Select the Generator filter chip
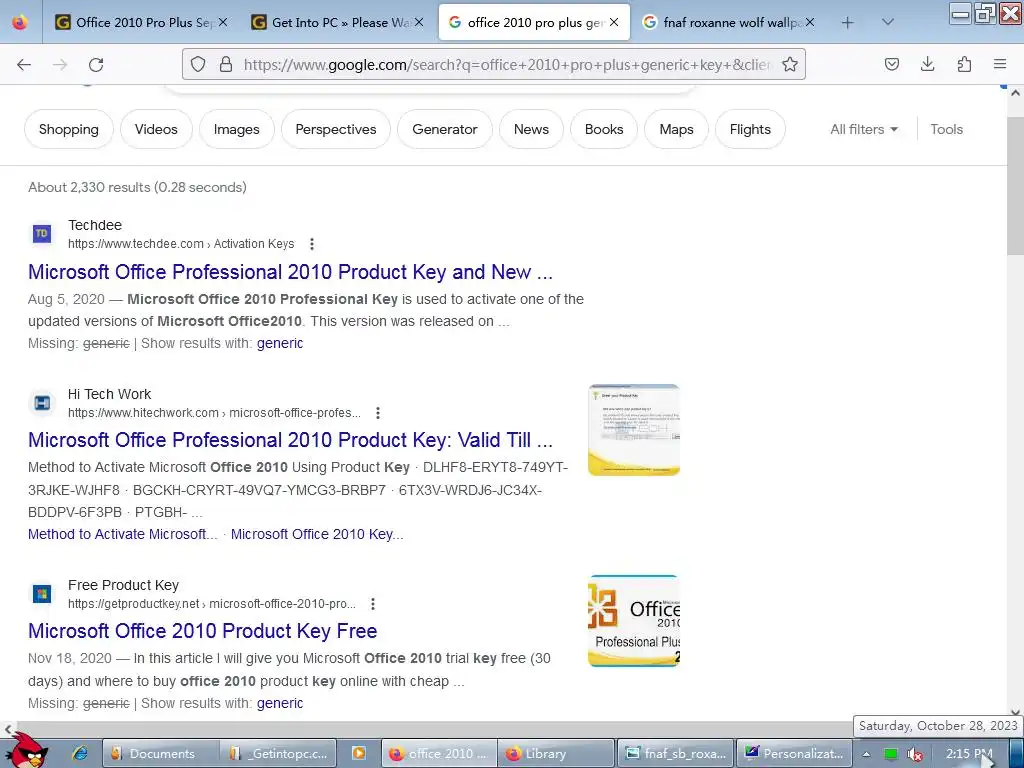The image size is (1024, 768). [x=445, y=129]
